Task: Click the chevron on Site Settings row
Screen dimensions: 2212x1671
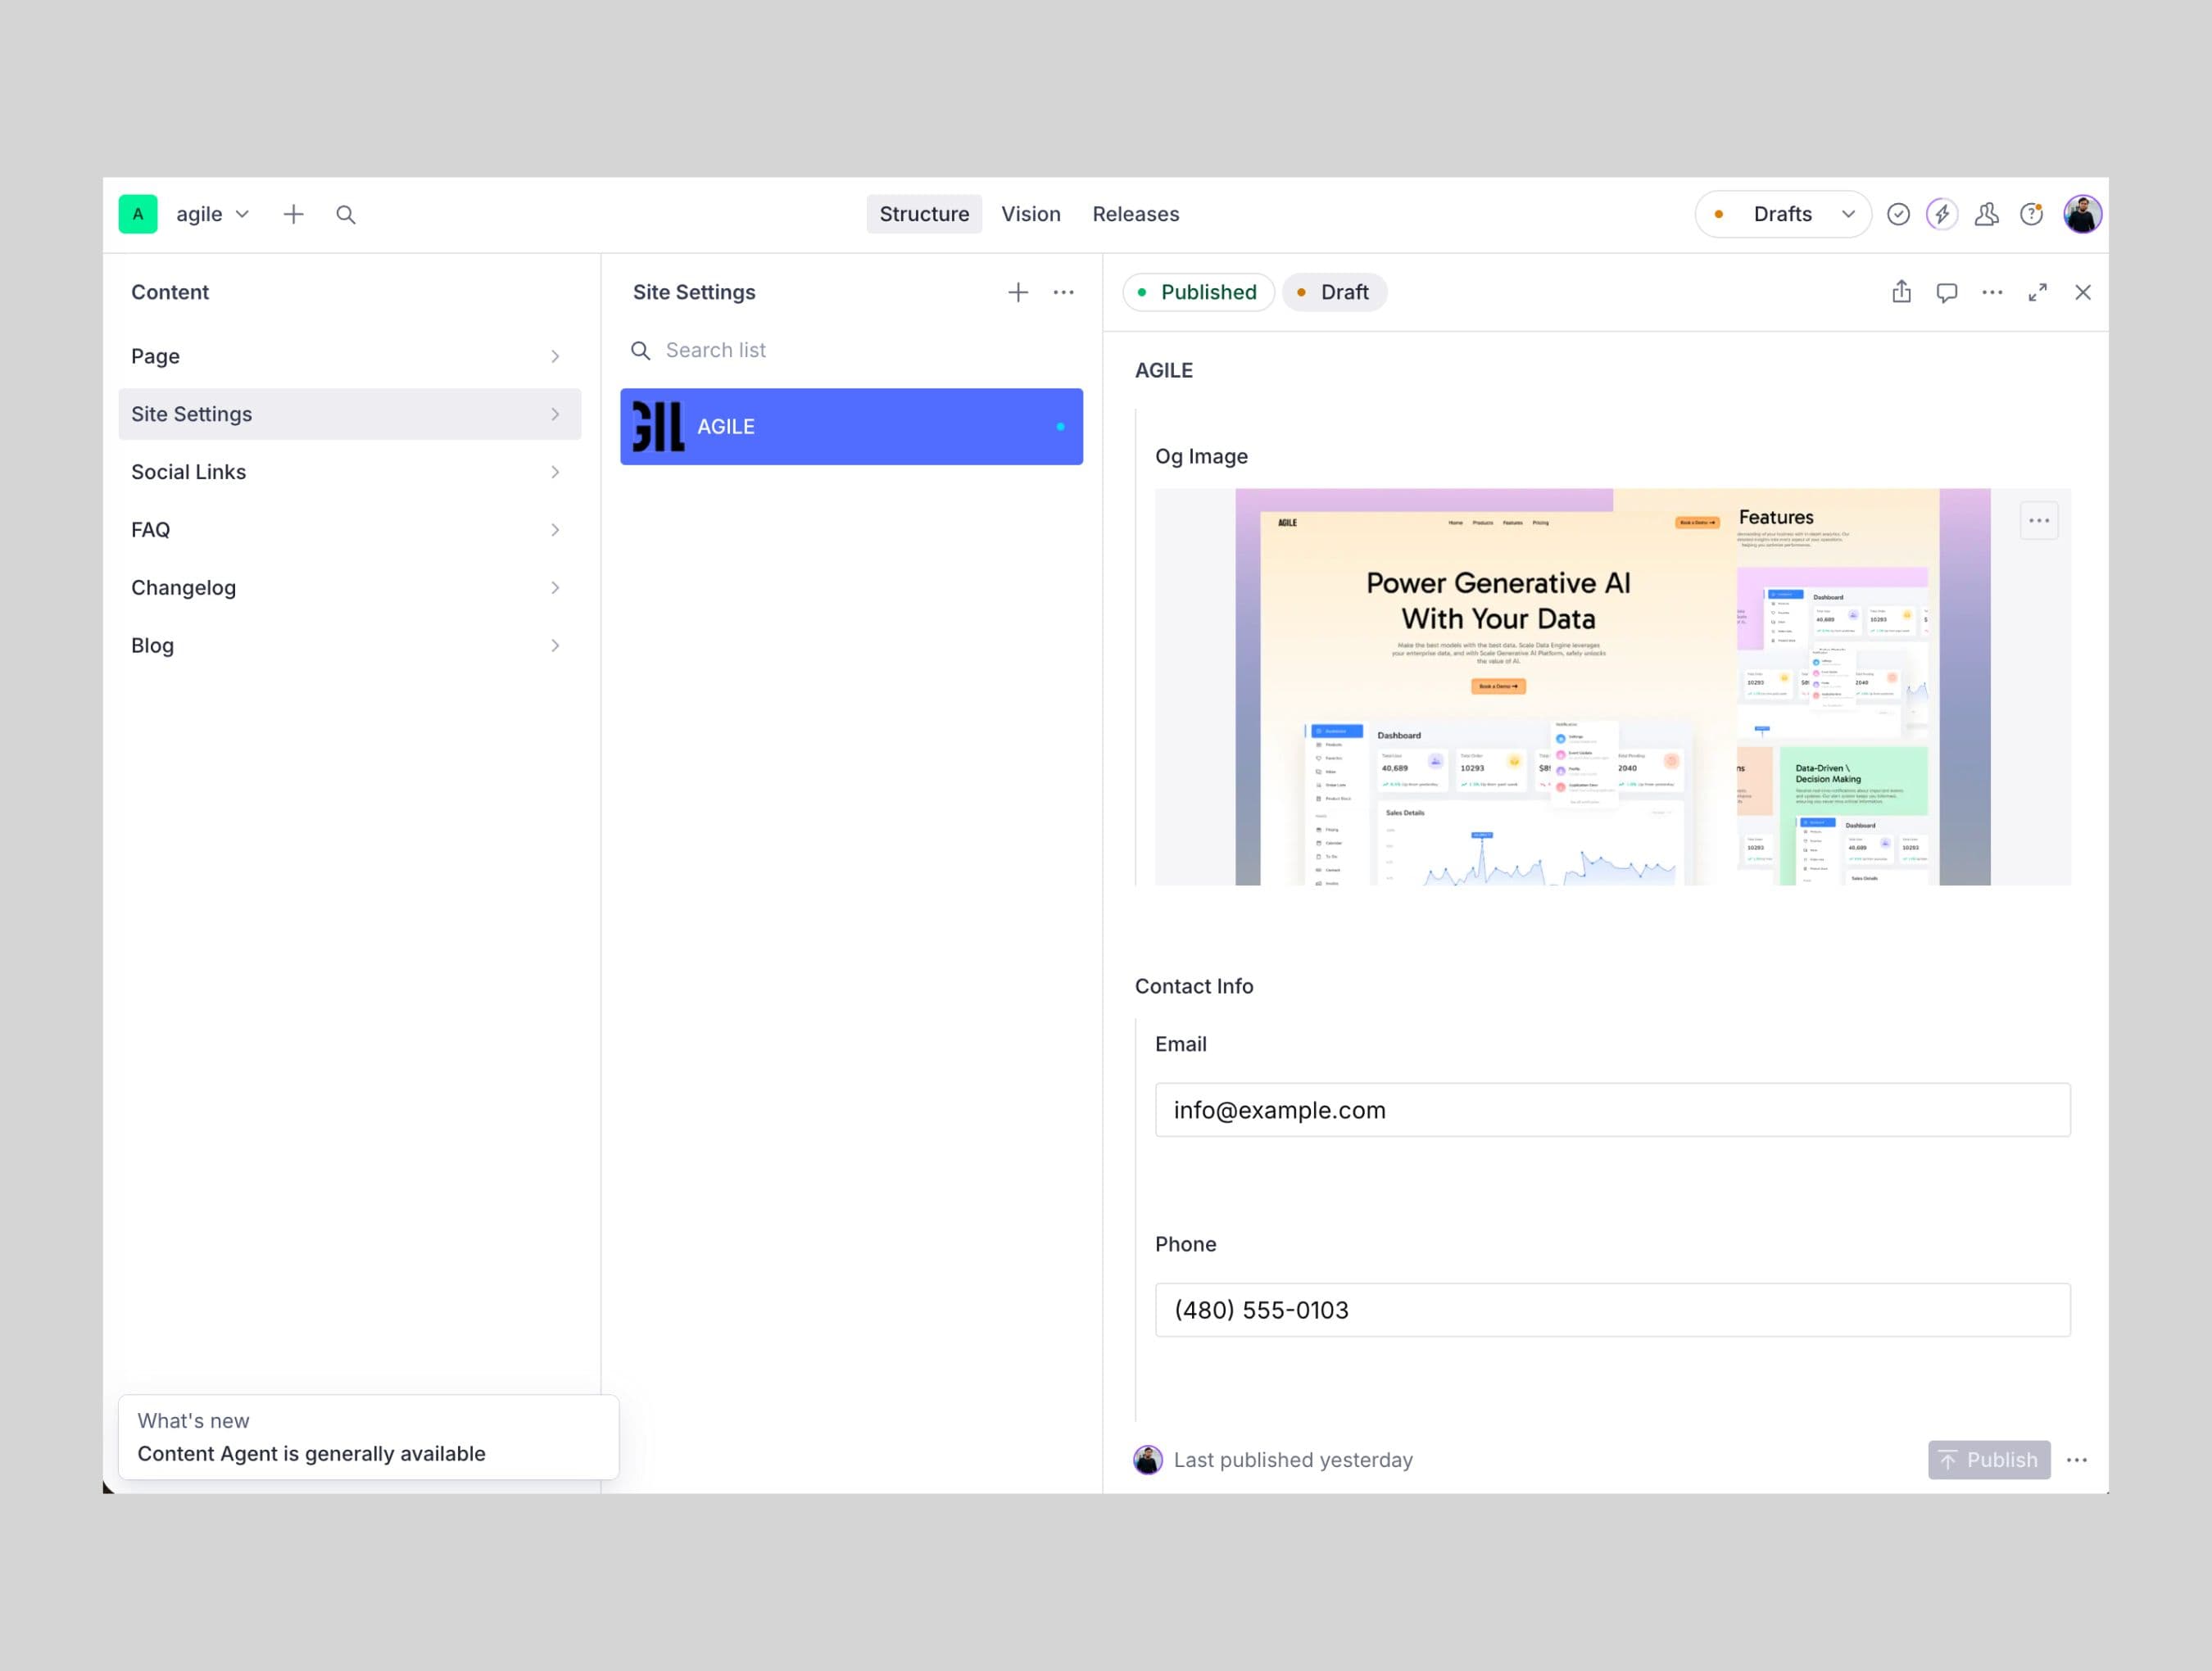Action: (555, 414)
